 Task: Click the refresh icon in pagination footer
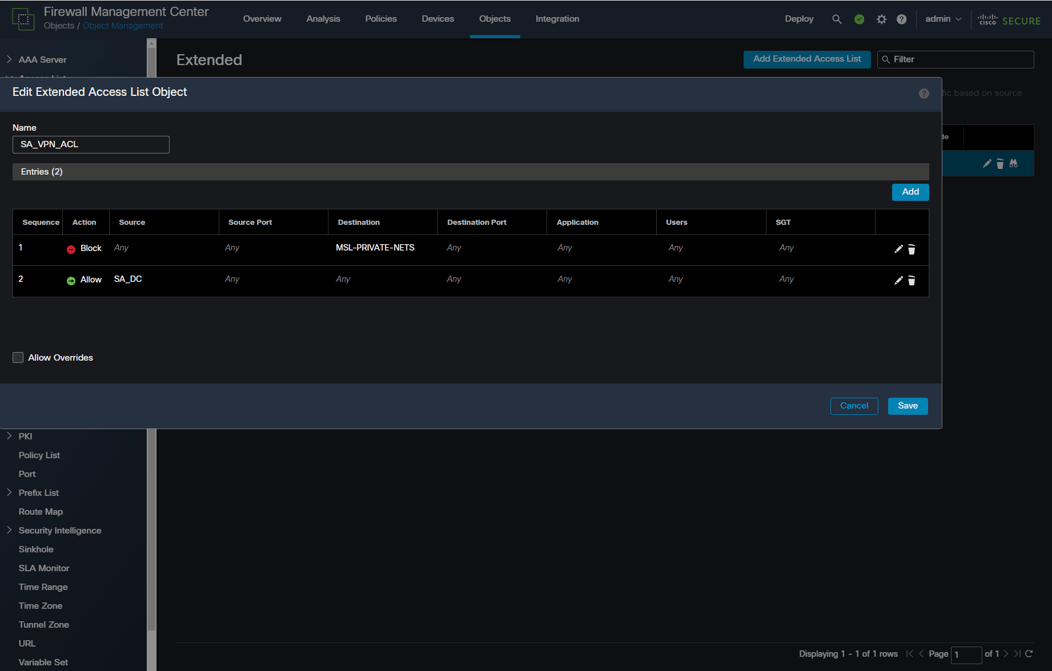click(x=1029, y=654)
